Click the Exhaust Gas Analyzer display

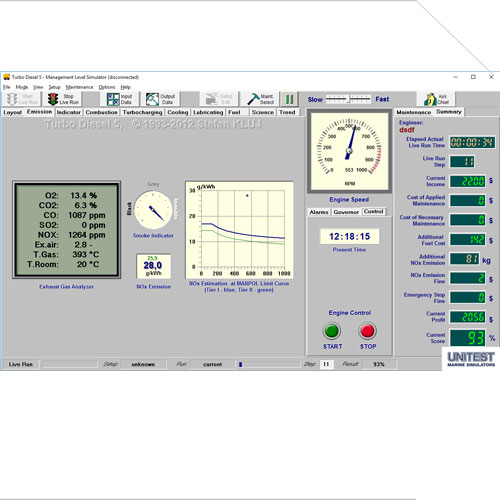point(67,230)
